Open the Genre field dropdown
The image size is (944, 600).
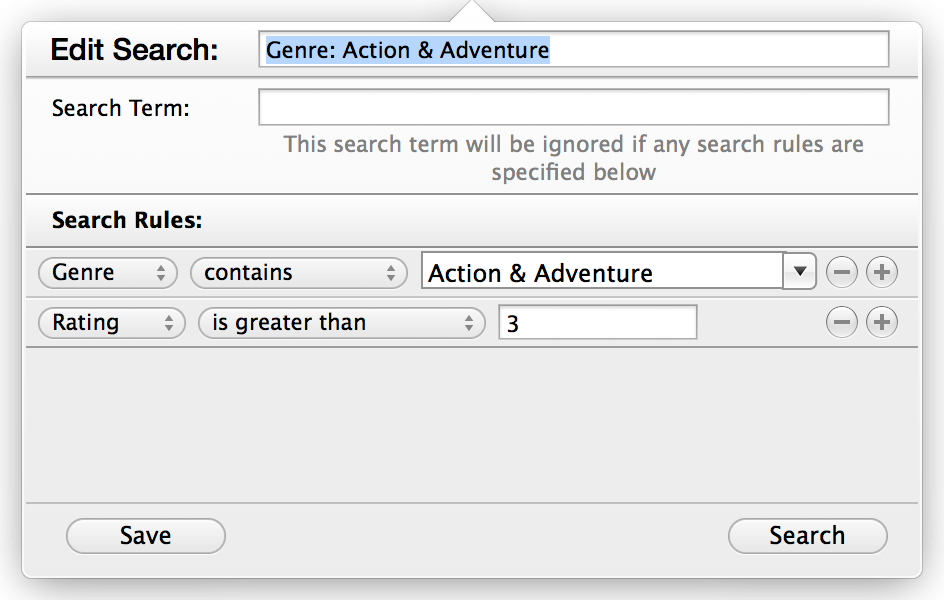click(x=107, y=272)
